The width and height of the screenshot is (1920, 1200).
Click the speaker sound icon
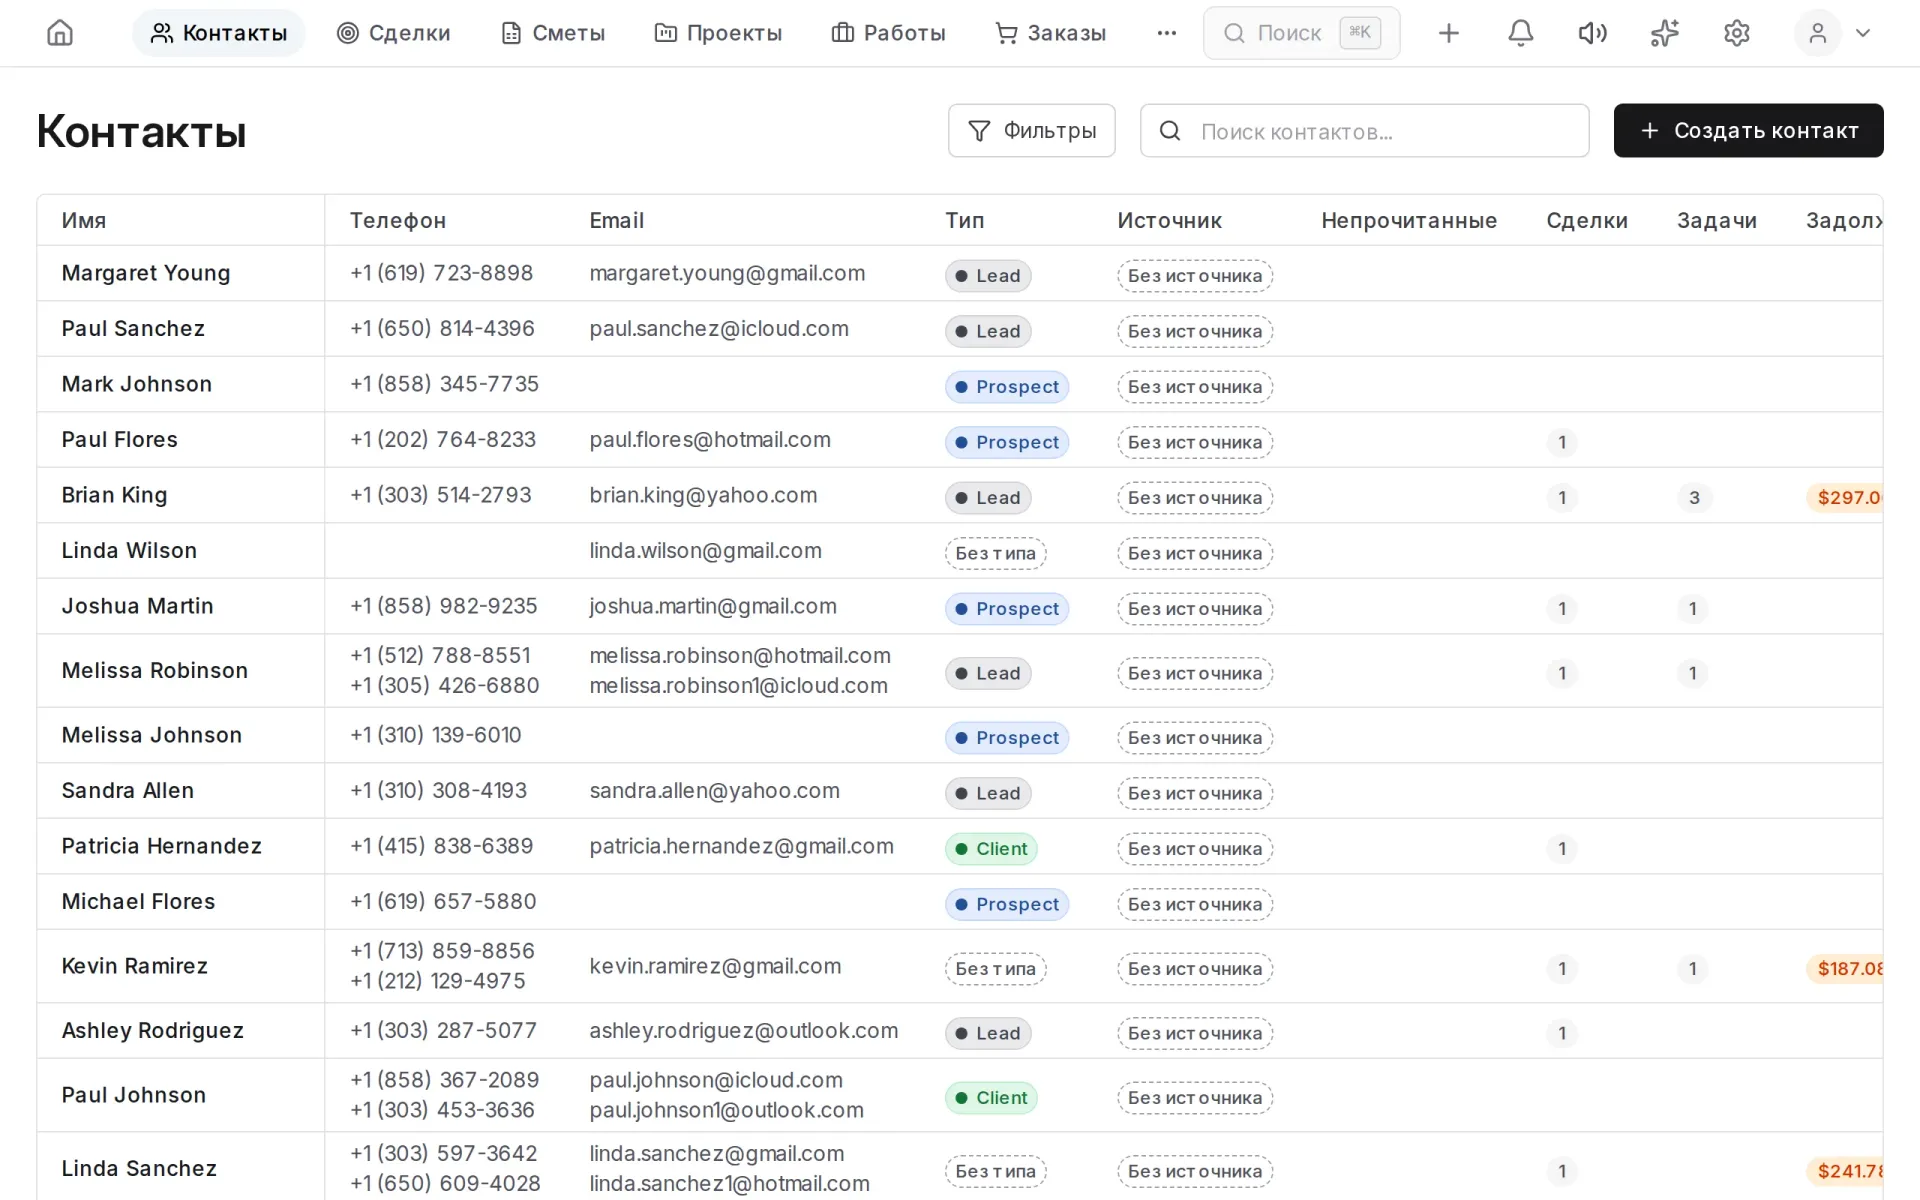click(1592, 33)
